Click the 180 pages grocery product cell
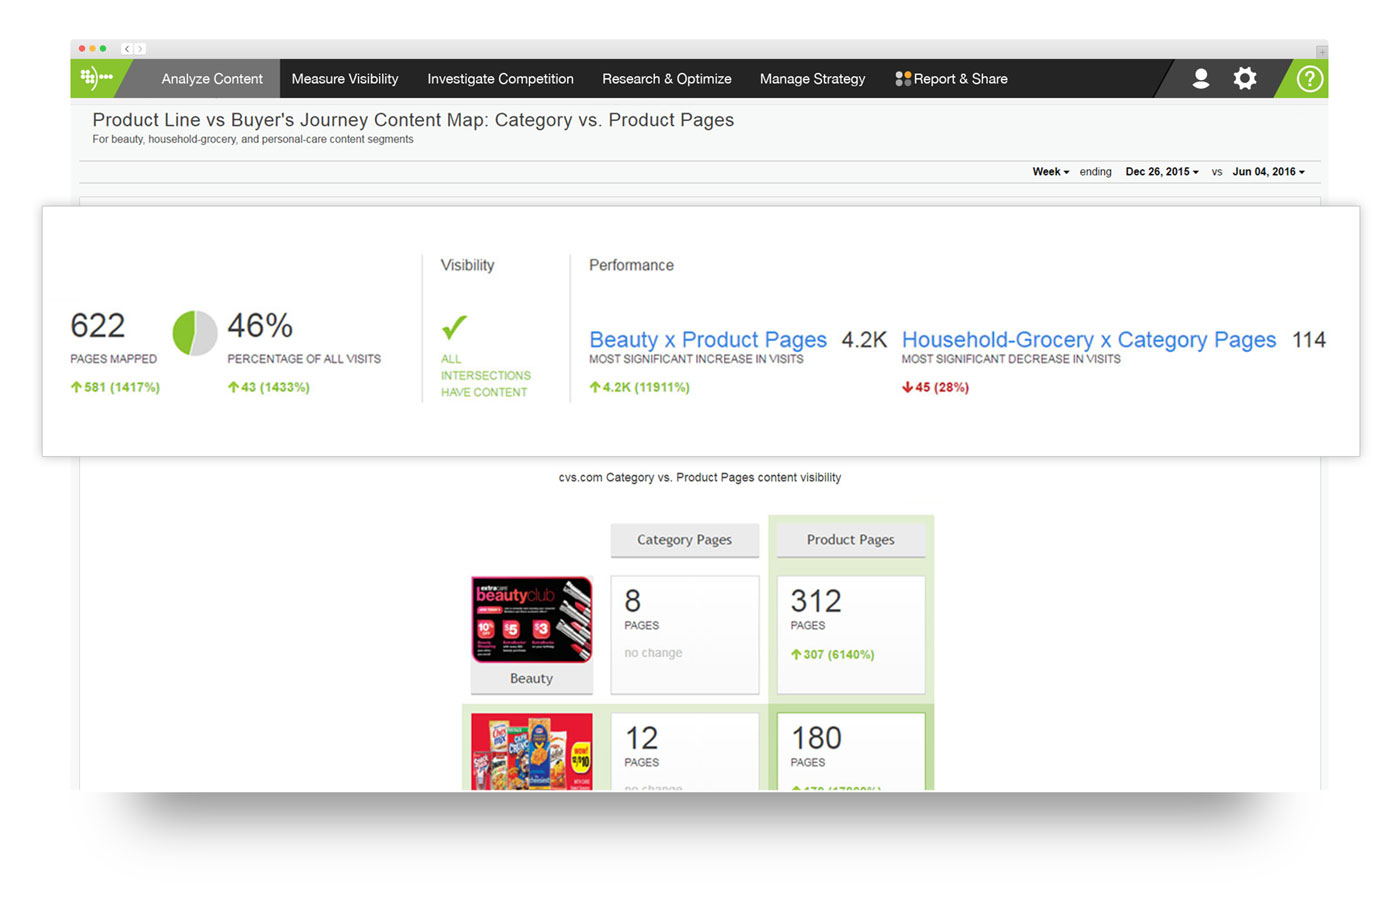 (x=851, y=752)
